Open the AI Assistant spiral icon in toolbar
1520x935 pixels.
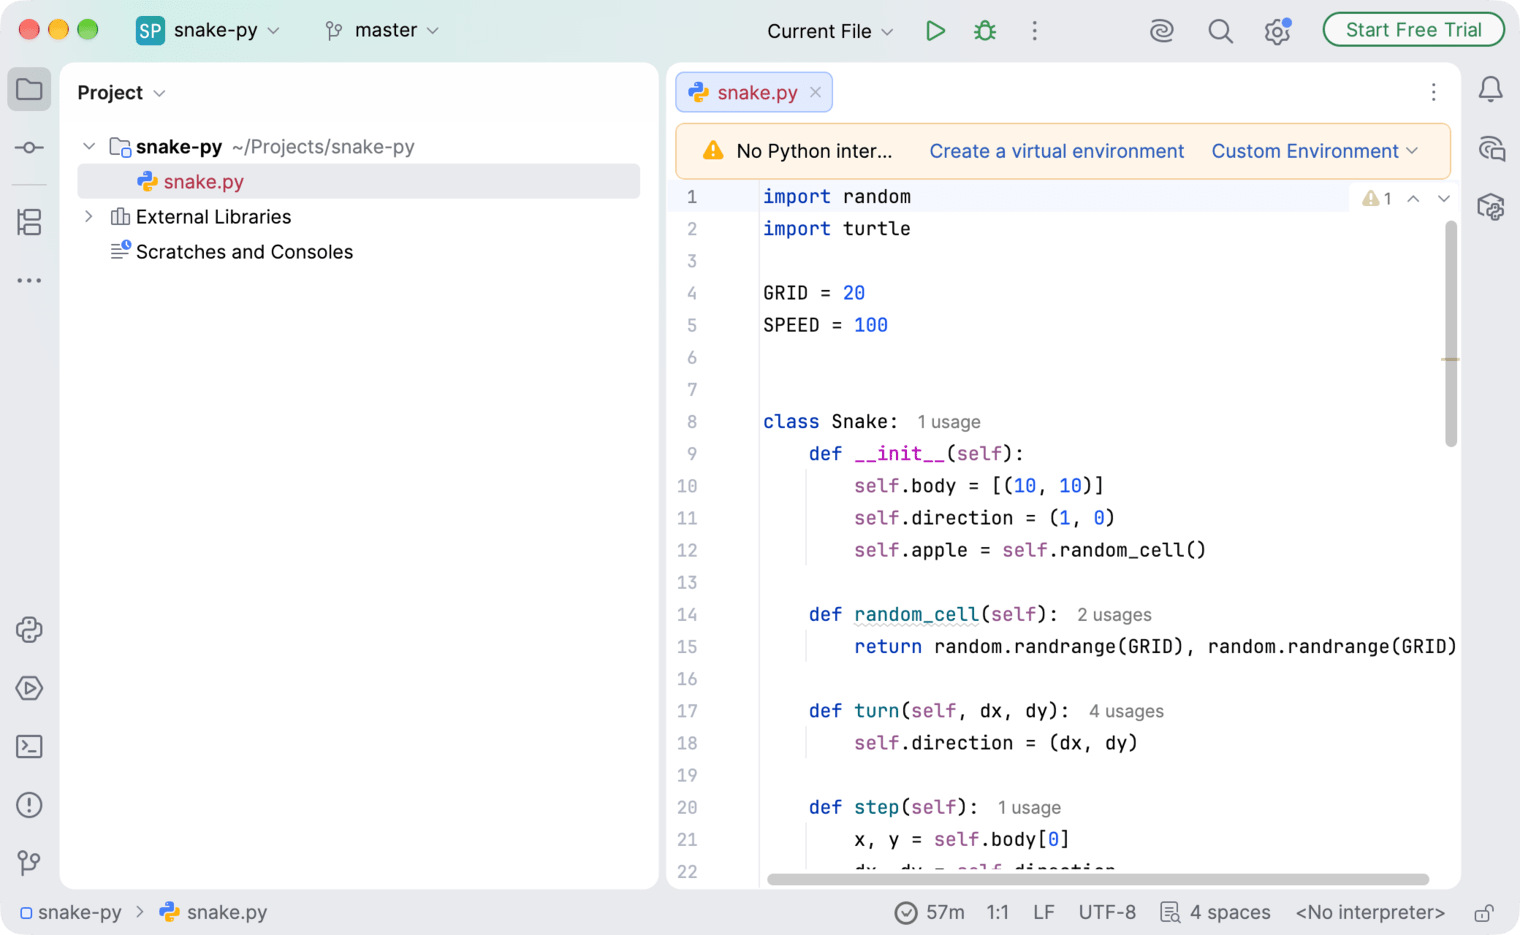[x=1161, y=31]
